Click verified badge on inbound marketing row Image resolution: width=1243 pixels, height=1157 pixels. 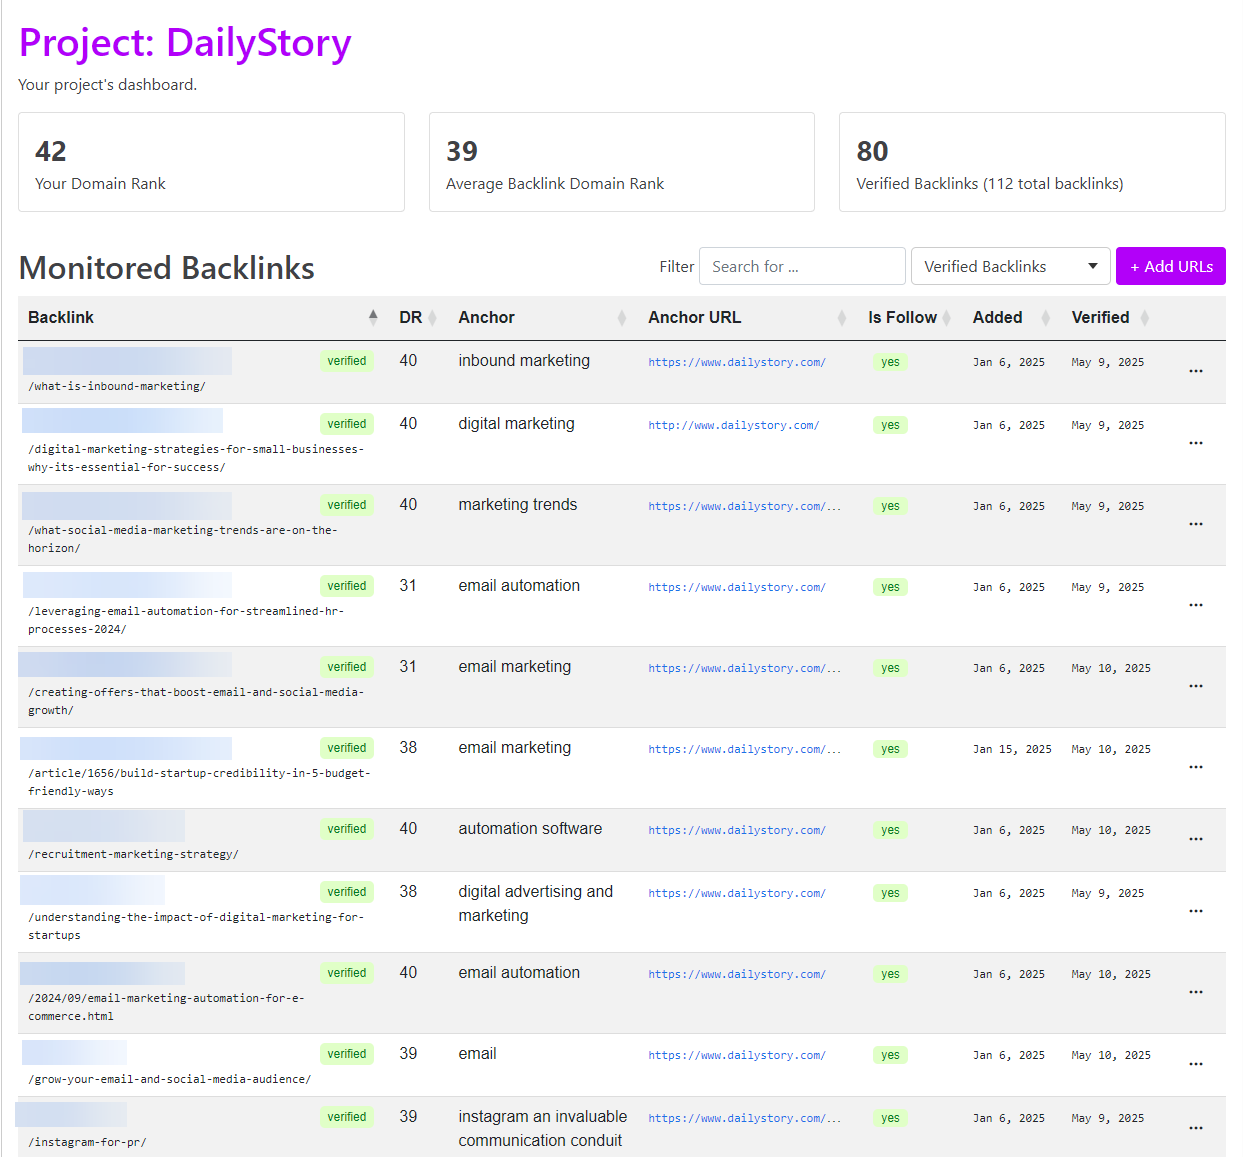click(347, 361)
